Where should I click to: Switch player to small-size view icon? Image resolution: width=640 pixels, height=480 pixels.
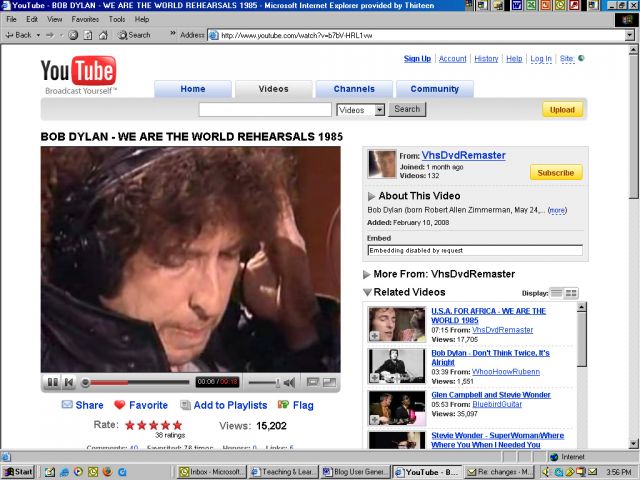(313, 382)
